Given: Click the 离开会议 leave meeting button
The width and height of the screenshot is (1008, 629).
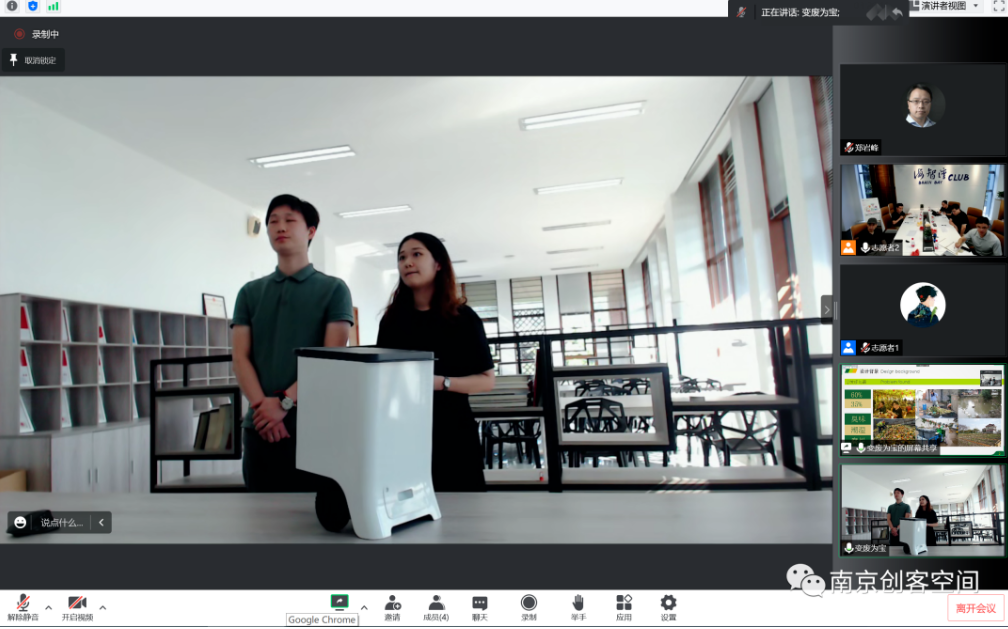Looking at the screenshot, I should (x=975, y=608).
